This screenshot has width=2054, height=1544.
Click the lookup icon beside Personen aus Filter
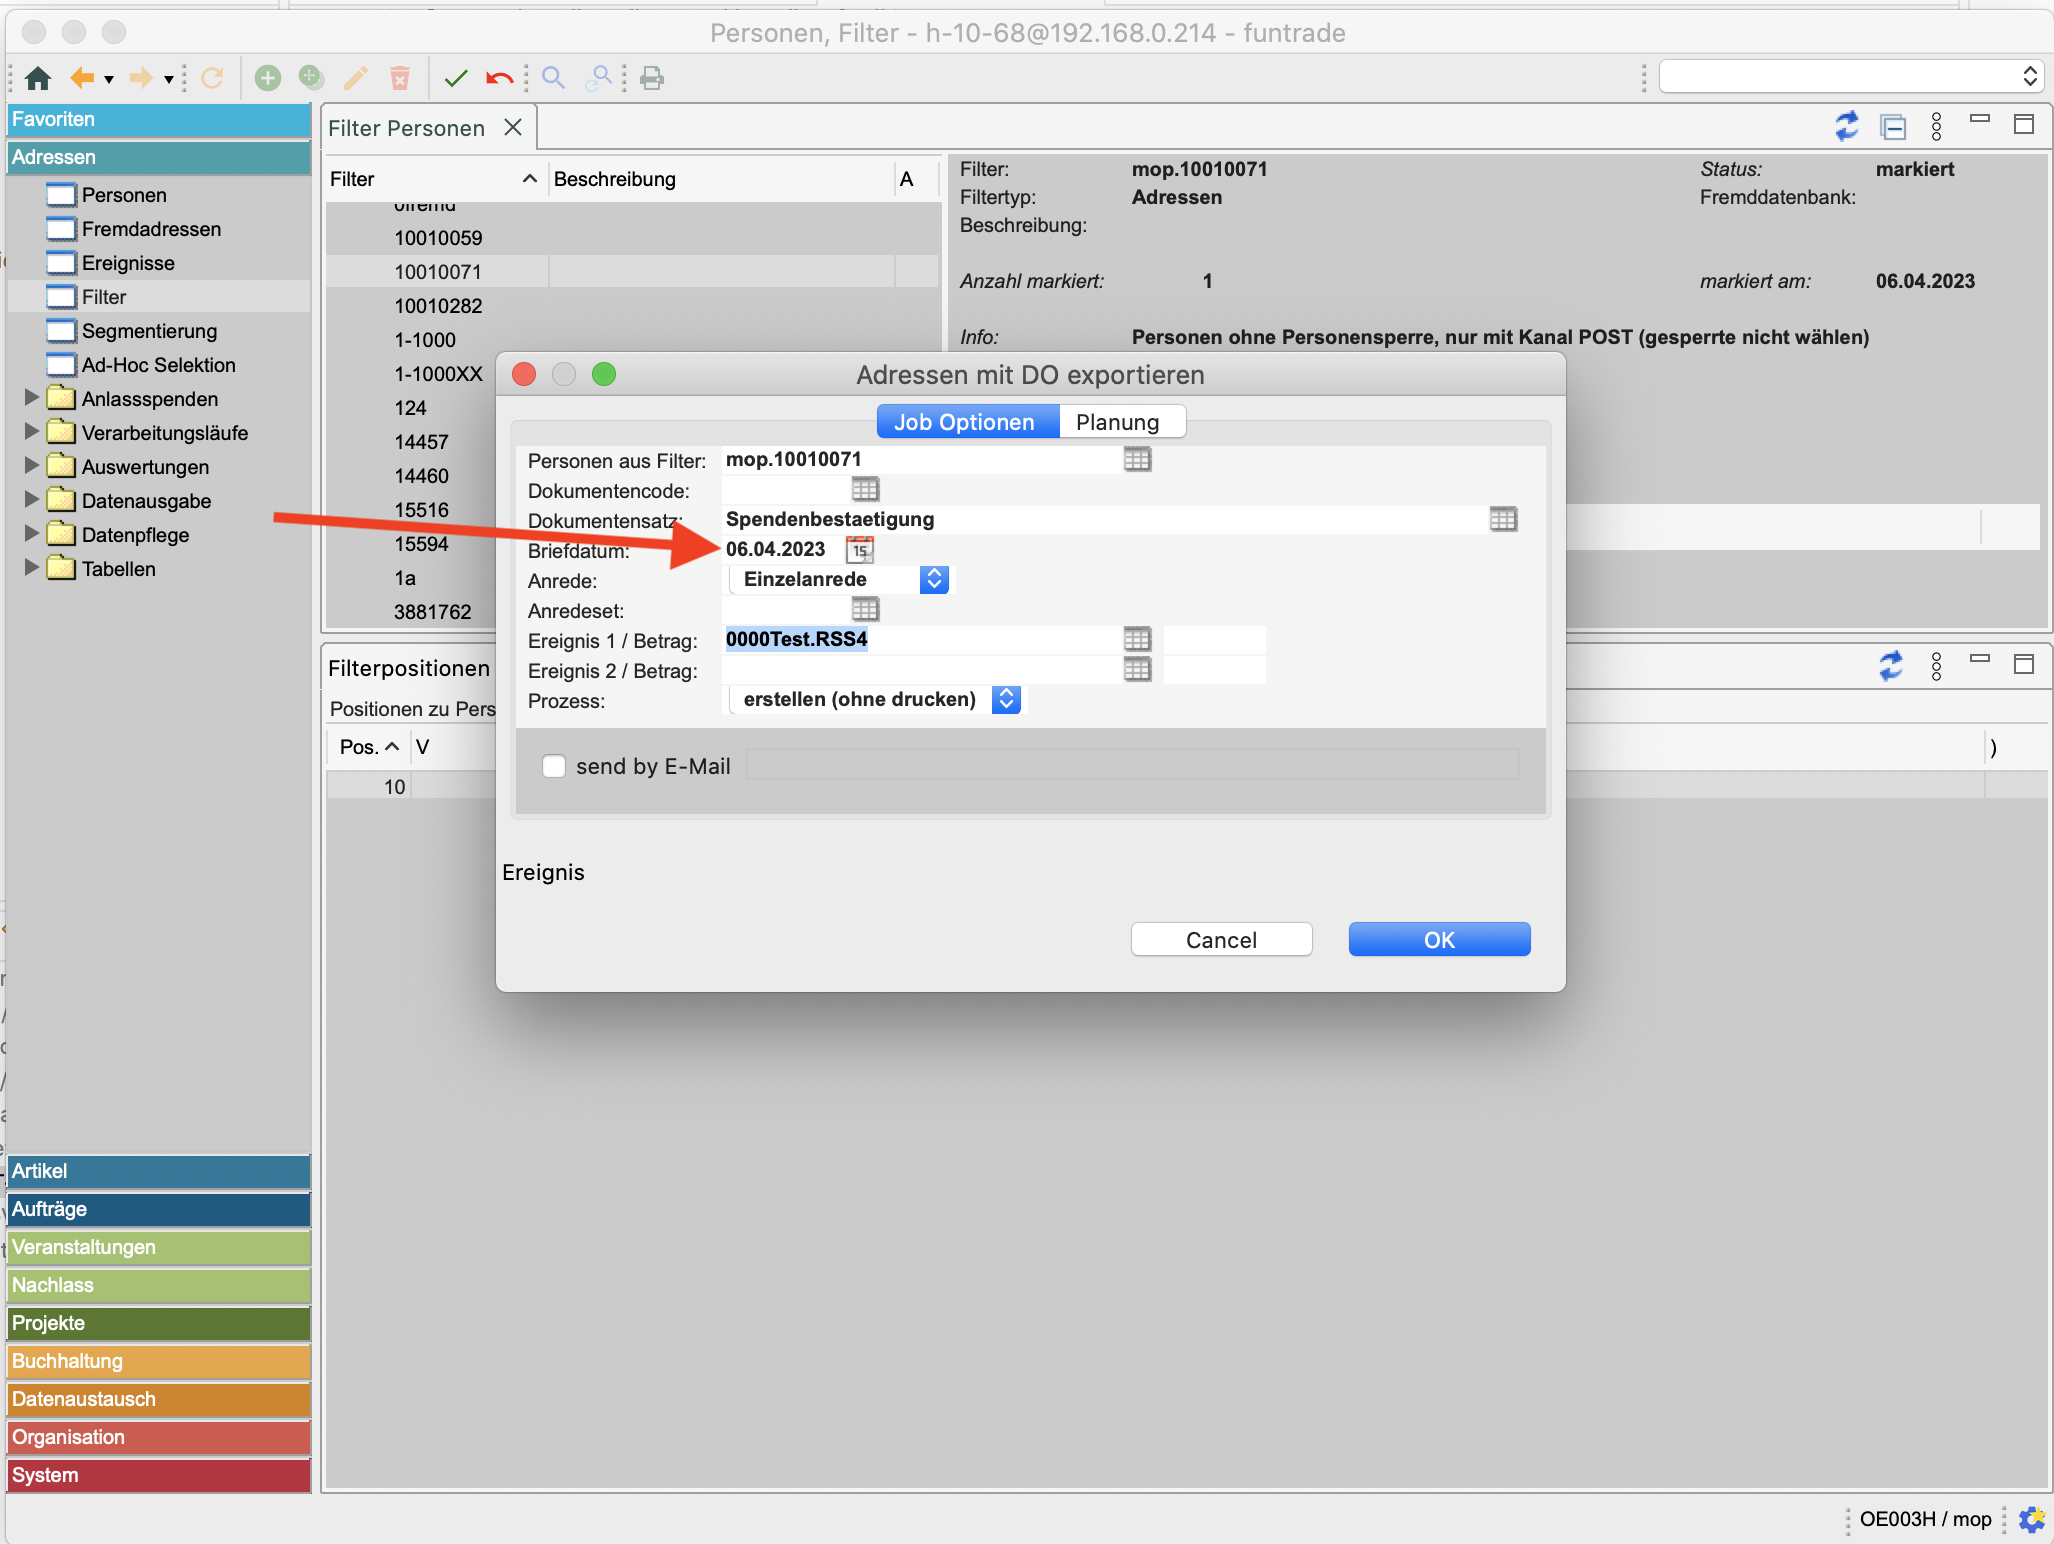[x=1137, y=459]
